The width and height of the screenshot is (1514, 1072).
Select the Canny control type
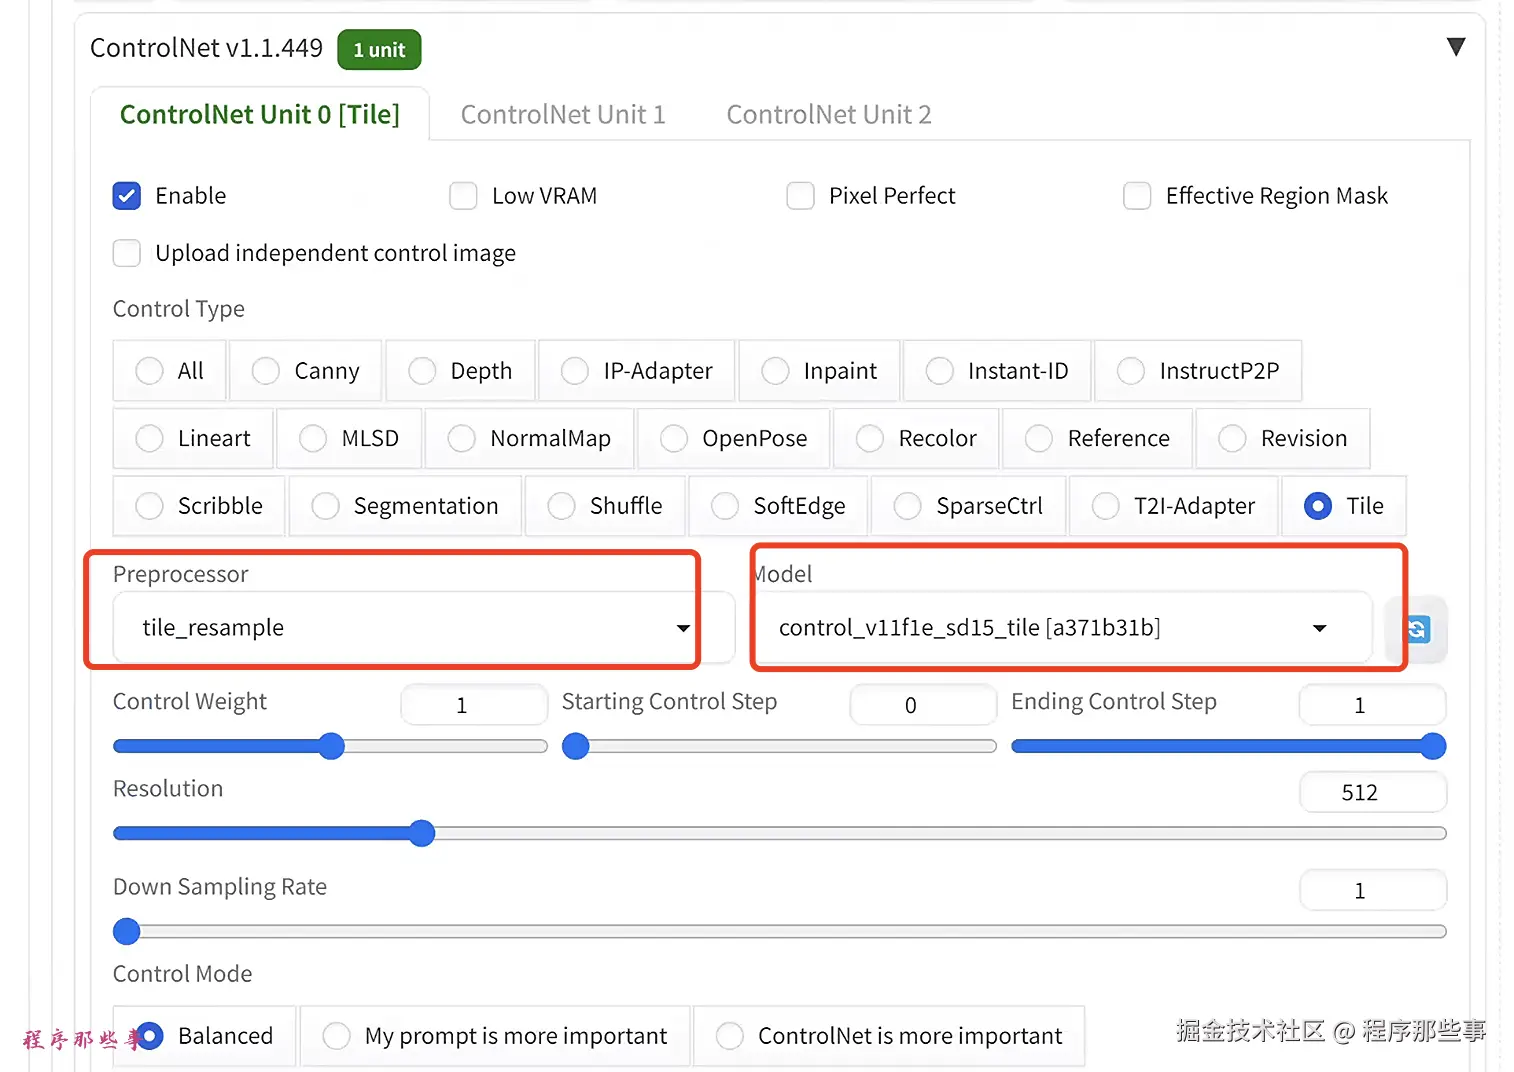click(x=266, y=371)
